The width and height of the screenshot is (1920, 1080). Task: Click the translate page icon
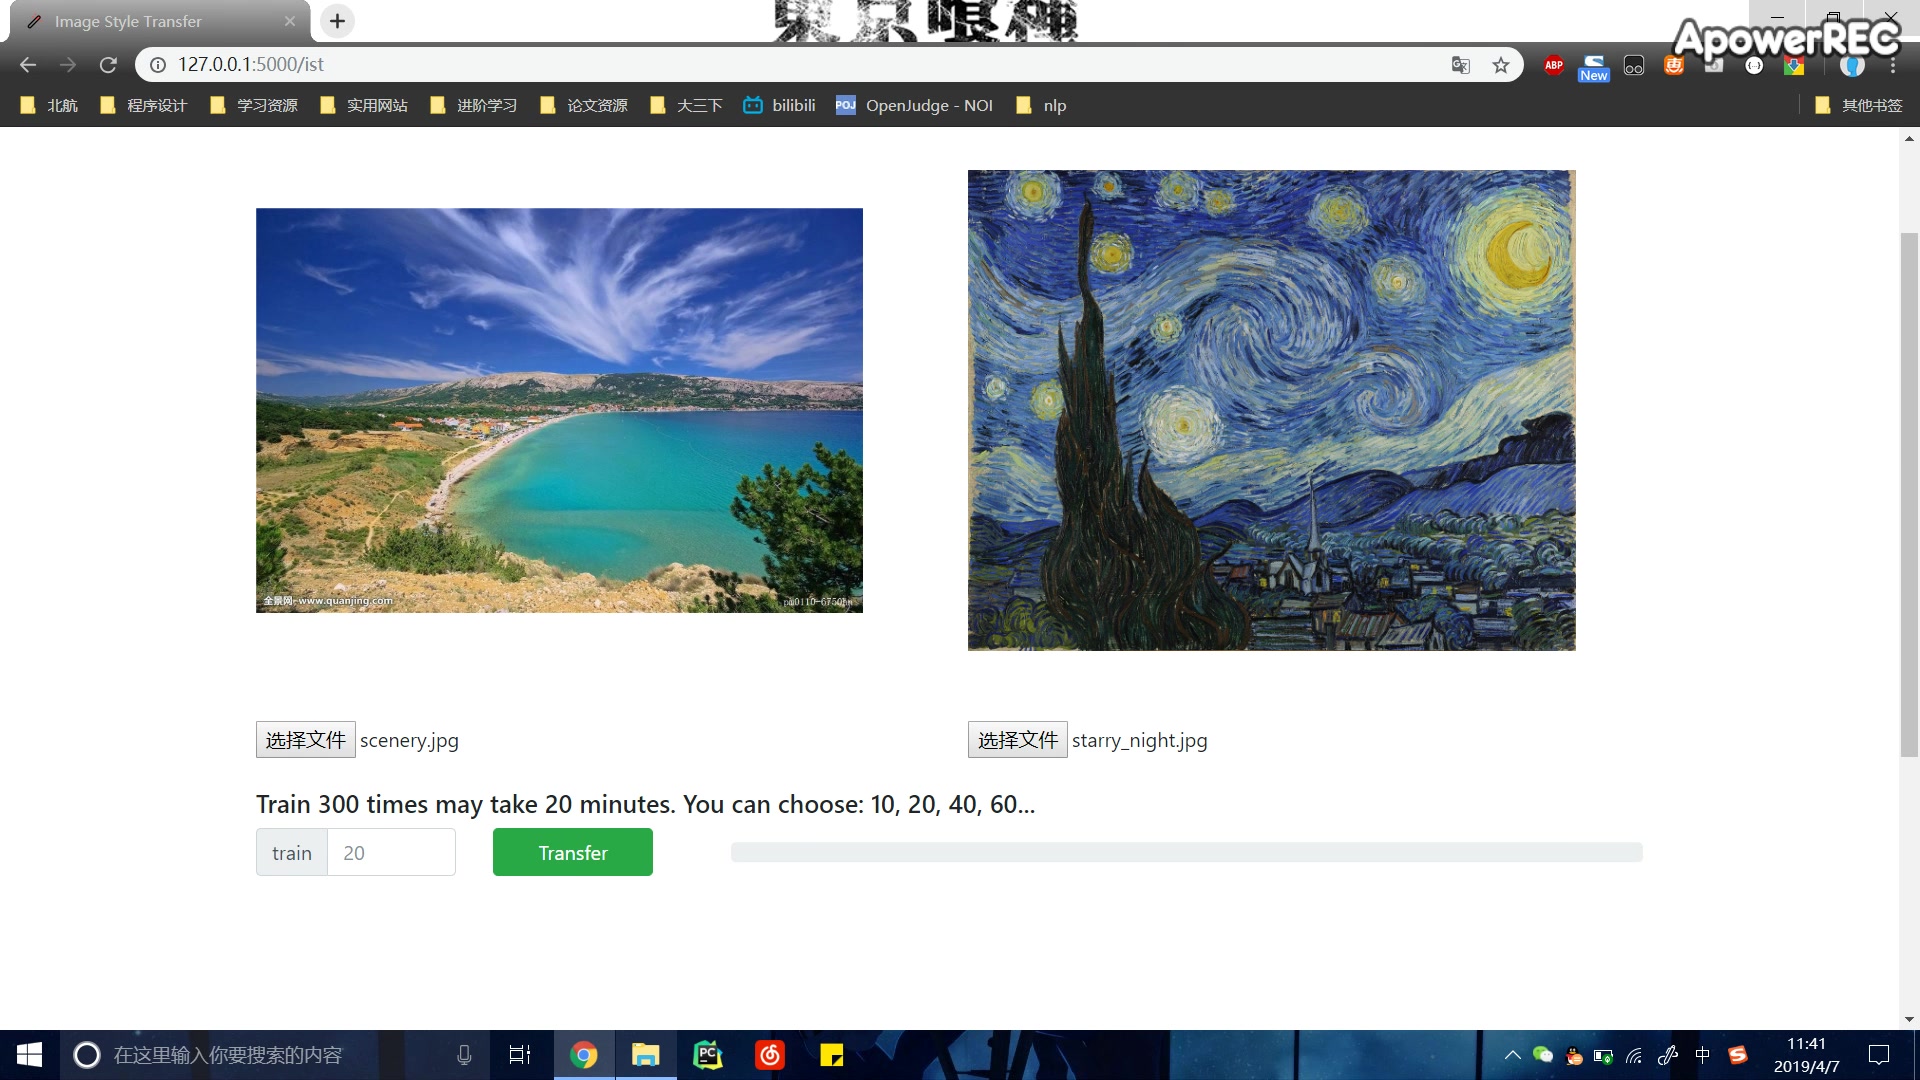pos(1461,63)
